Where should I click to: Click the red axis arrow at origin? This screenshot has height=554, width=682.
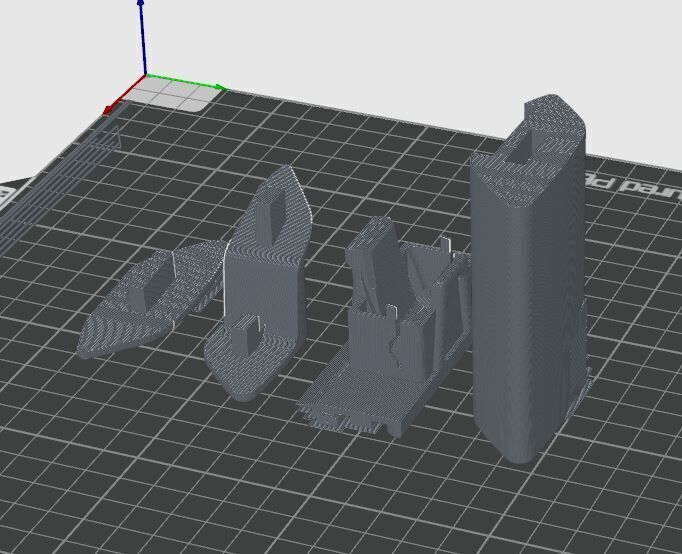coord(124,94)
